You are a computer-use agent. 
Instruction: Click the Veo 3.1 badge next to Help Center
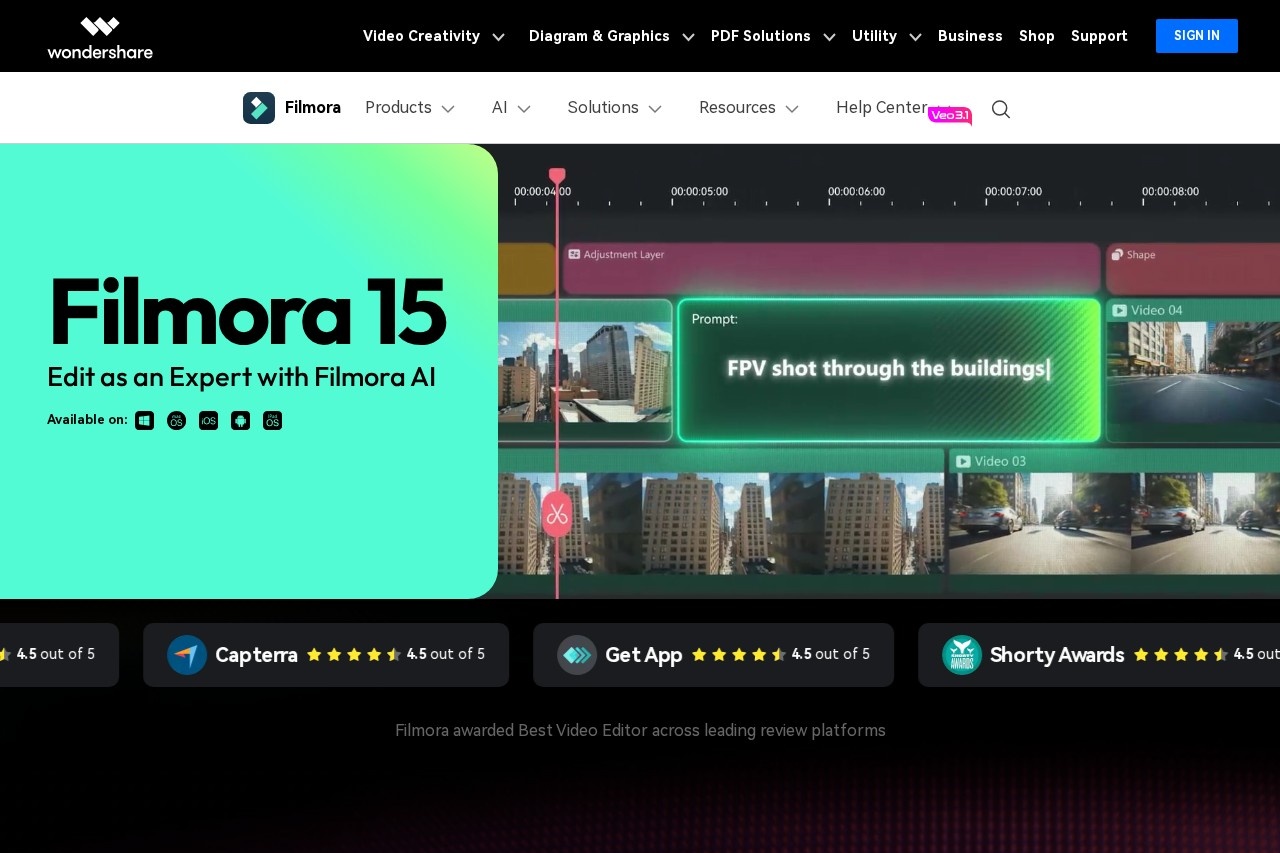[x=950, y=115]
